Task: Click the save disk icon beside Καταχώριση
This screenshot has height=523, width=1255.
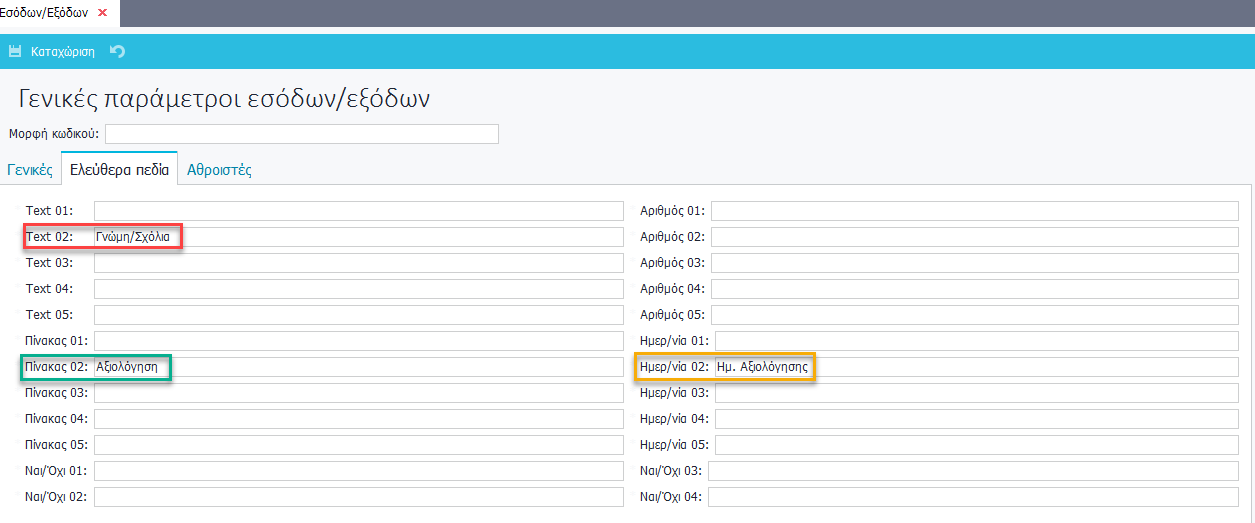Action: [x=15, y=51]
